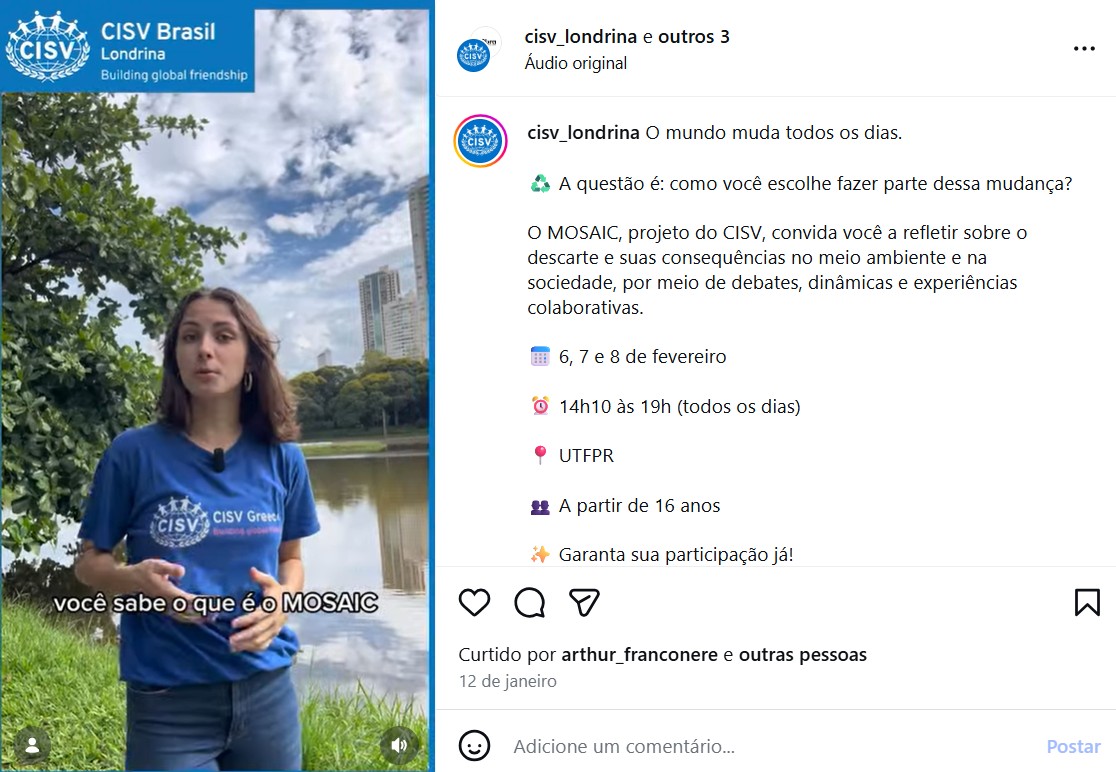Open the 'outros 3' collaborators list
Viewport: 1116px width, 772px height.
coord(694,36)
